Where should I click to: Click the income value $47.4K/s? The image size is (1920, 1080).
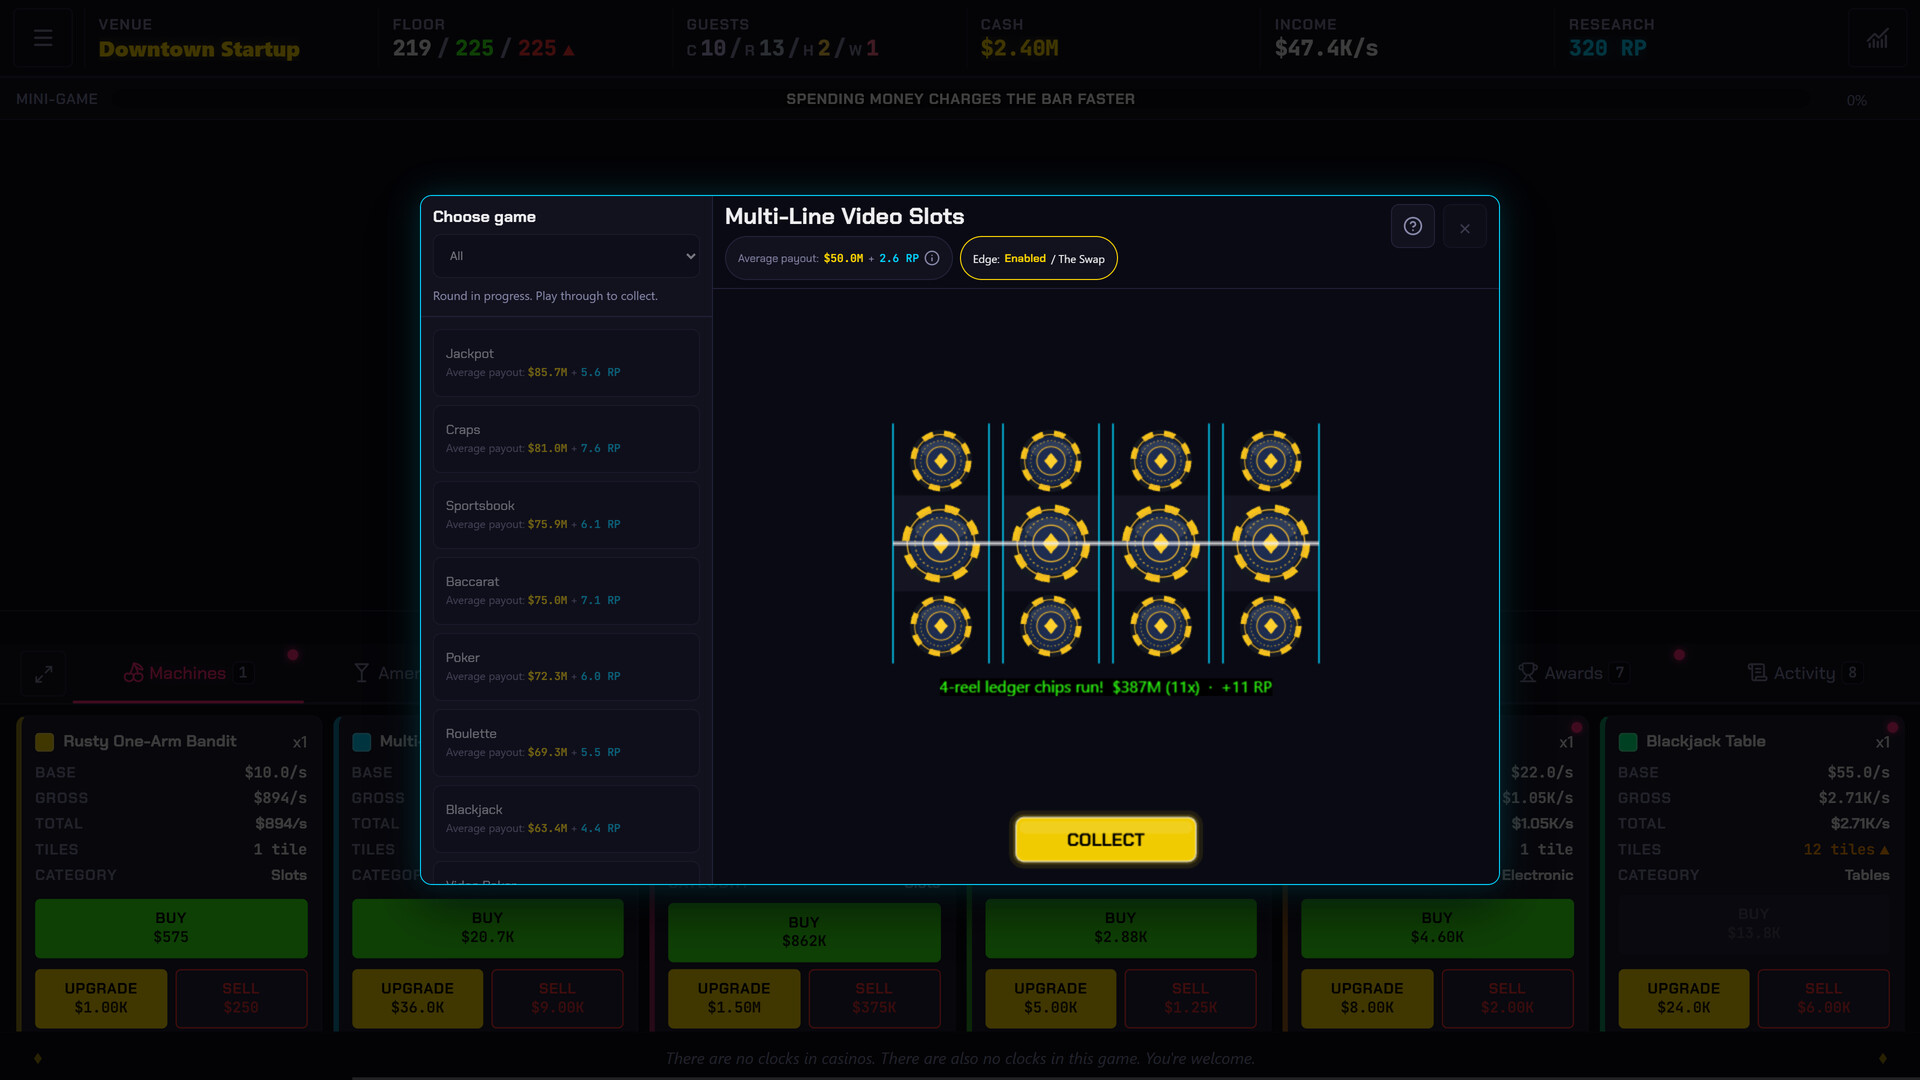coord(1326,48)
